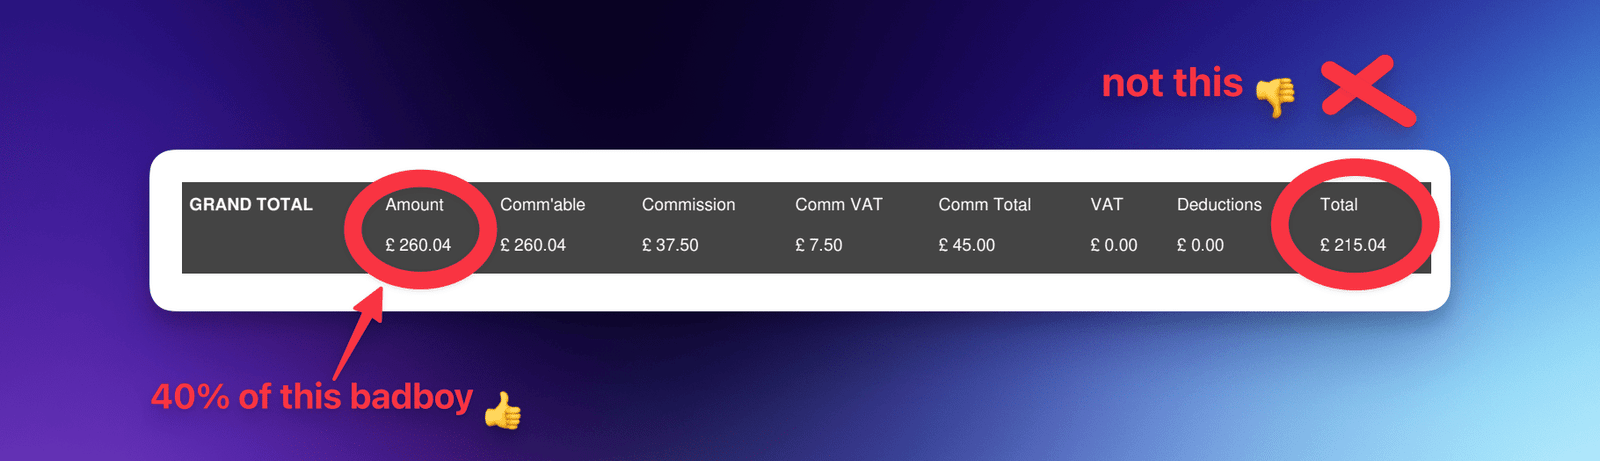The image size is (1600, 461).
Task: Select the Comm VAT value £ 7.50
Action: point(819,245)
